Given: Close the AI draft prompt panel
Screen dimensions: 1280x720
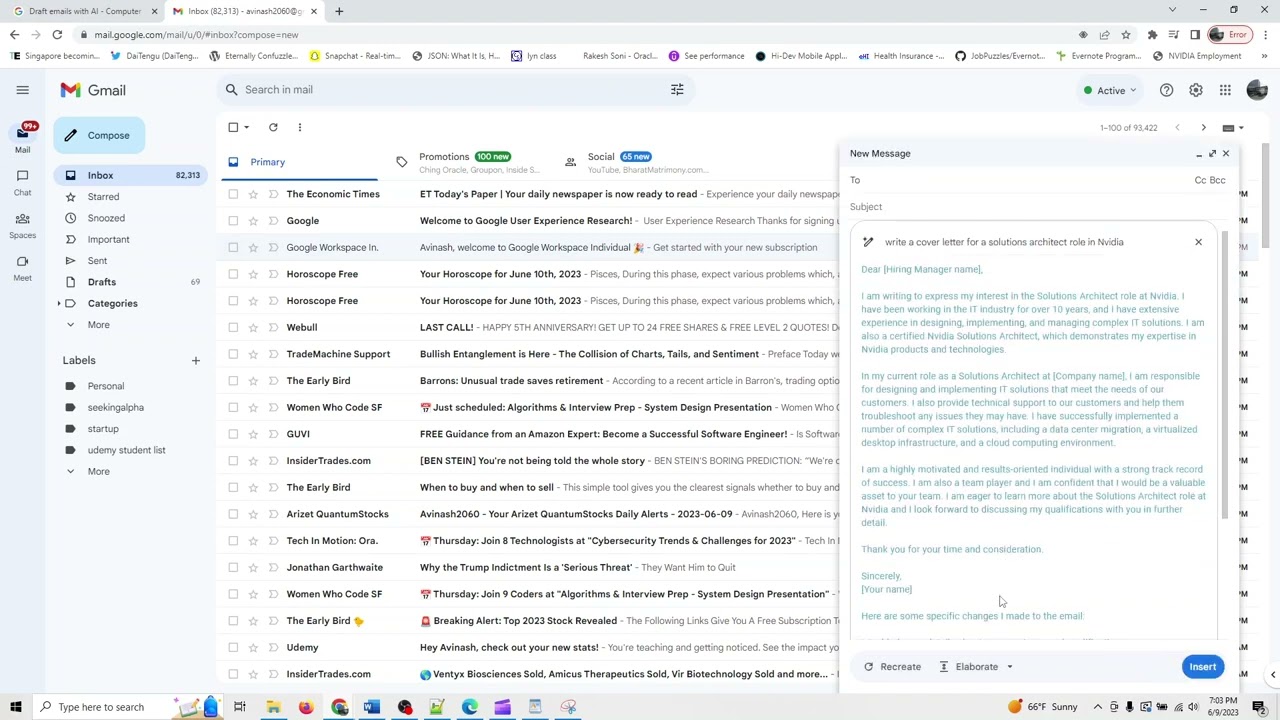Looking at the screenshot, I should (1198, 242).
